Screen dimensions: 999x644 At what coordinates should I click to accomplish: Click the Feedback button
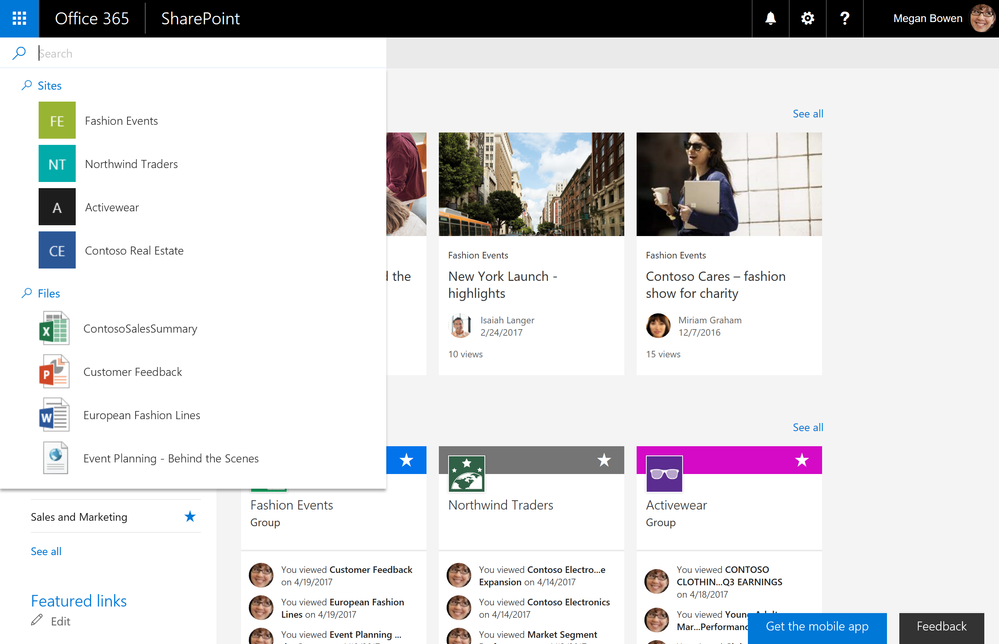tap(942, 627)
